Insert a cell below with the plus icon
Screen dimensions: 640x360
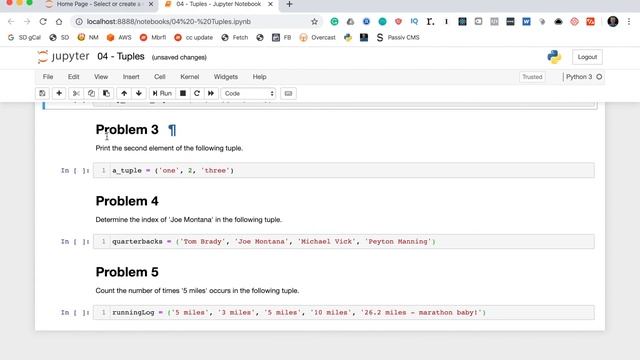59,93
